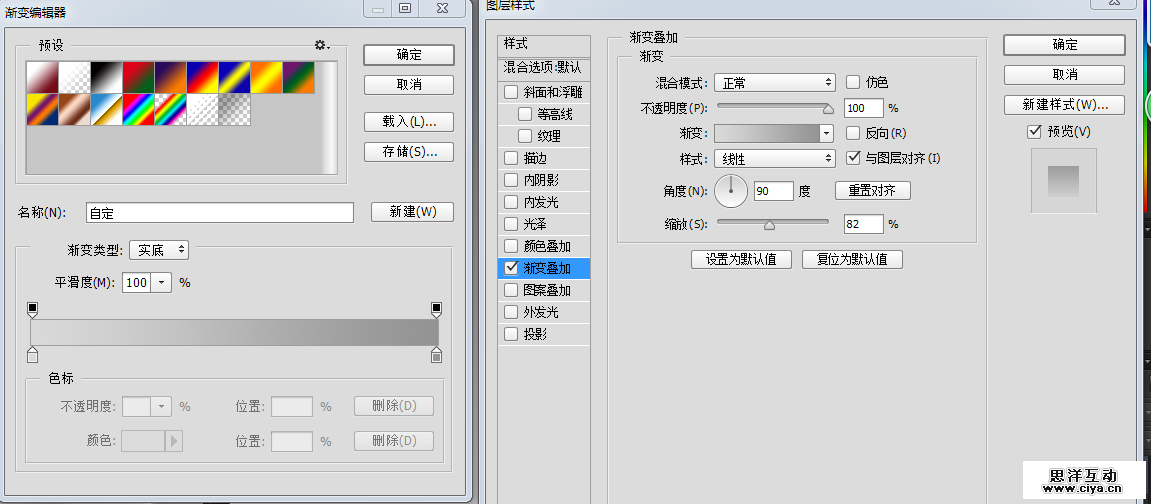Click the 重置对齐 (Reset Alignment) button
The height and width of the screenshot is (504, 1151).
pos(872,190)
